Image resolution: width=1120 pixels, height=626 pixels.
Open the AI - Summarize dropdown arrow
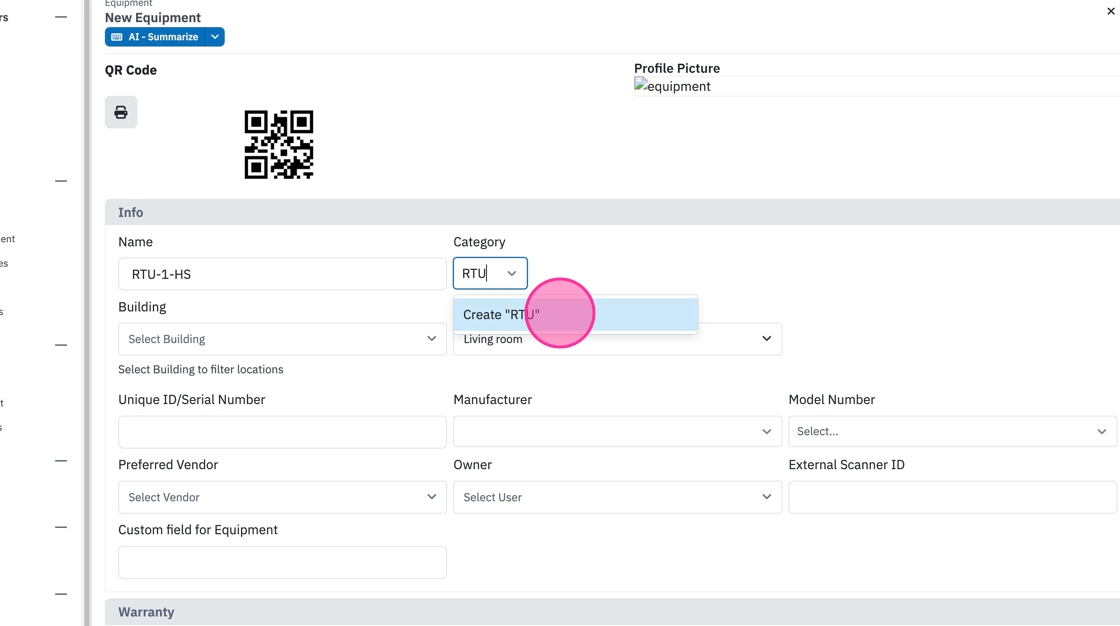[215, 37]
